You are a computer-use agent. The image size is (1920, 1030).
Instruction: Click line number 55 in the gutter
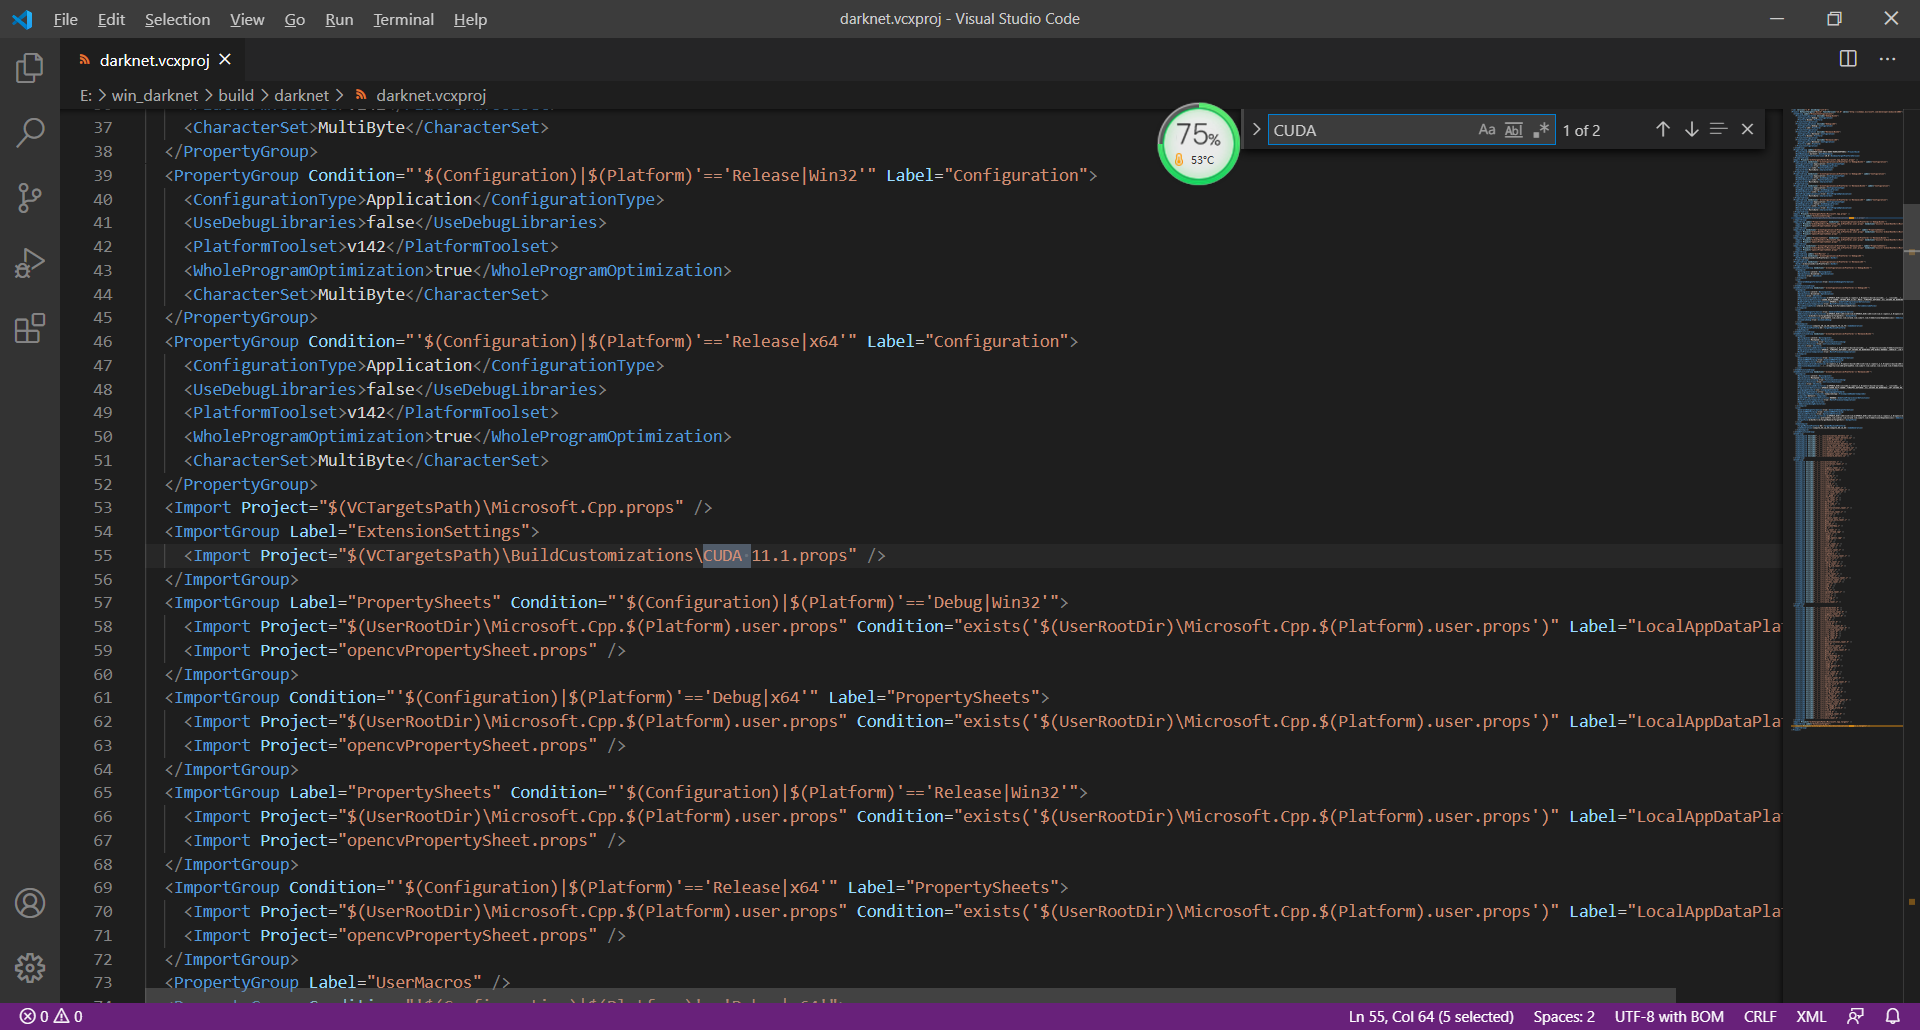pyautogui.click(x=103, y=555)
